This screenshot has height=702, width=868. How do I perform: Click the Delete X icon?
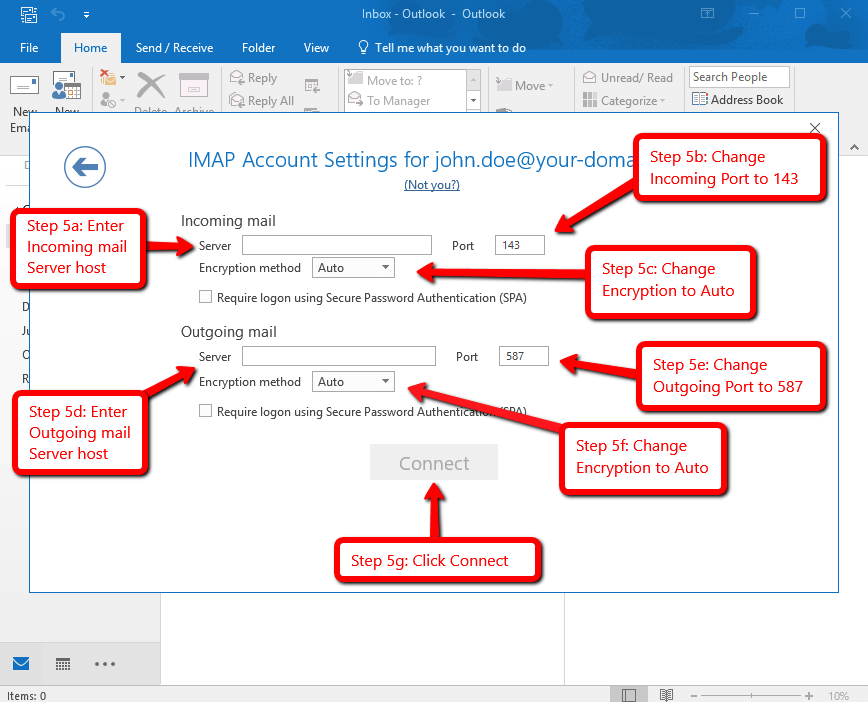(x=151, y=86)
